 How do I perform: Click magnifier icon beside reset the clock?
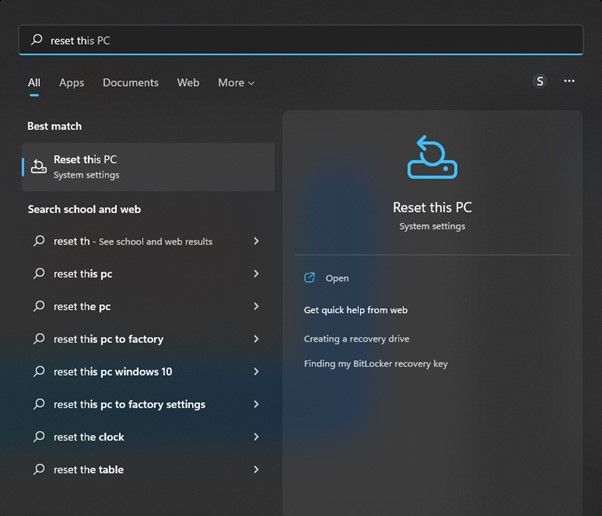[39, 437]
